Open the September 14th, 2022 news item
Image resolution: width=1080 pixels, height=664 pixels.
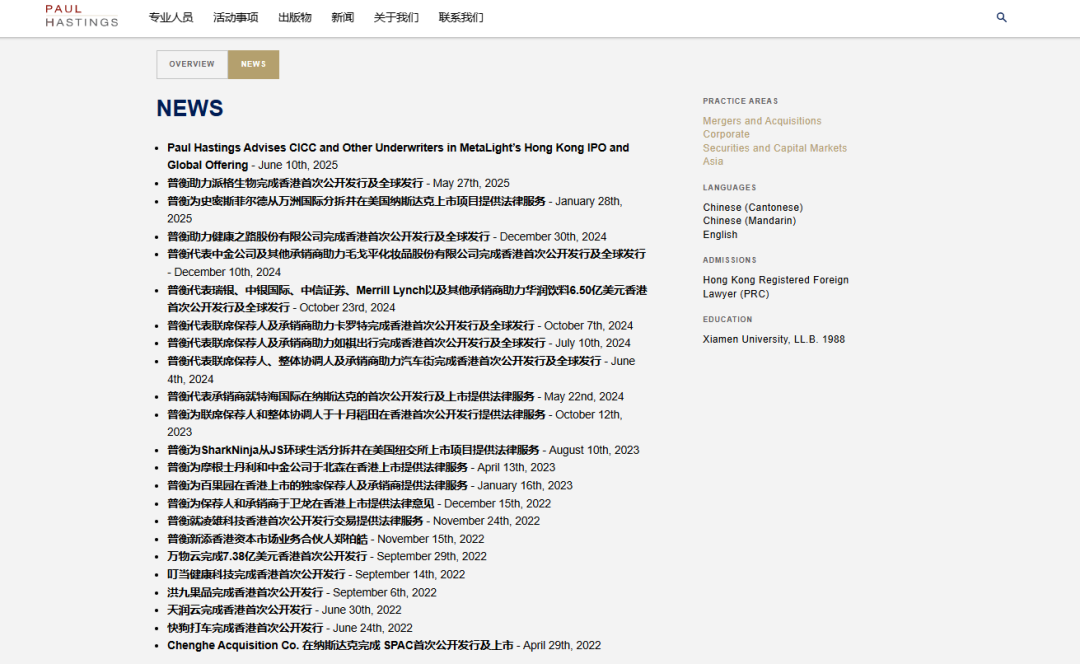point(256,574)
